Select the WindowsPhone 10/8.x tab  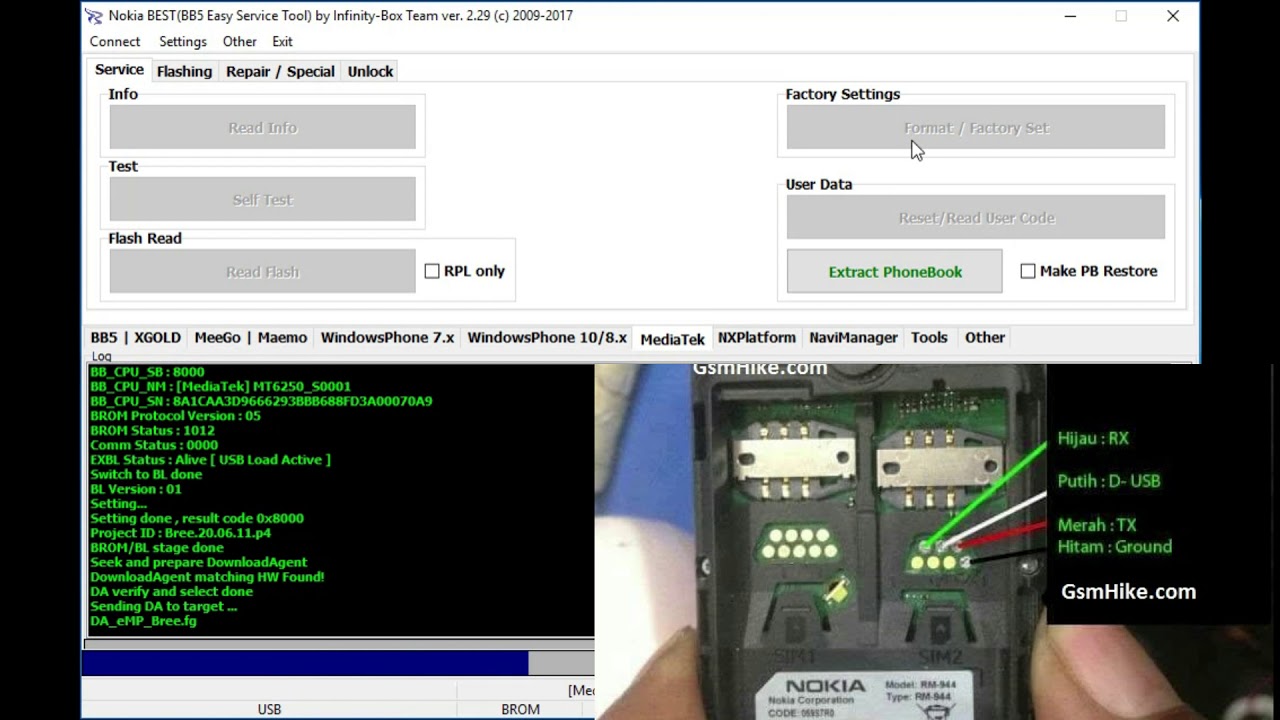click(547, 337)
